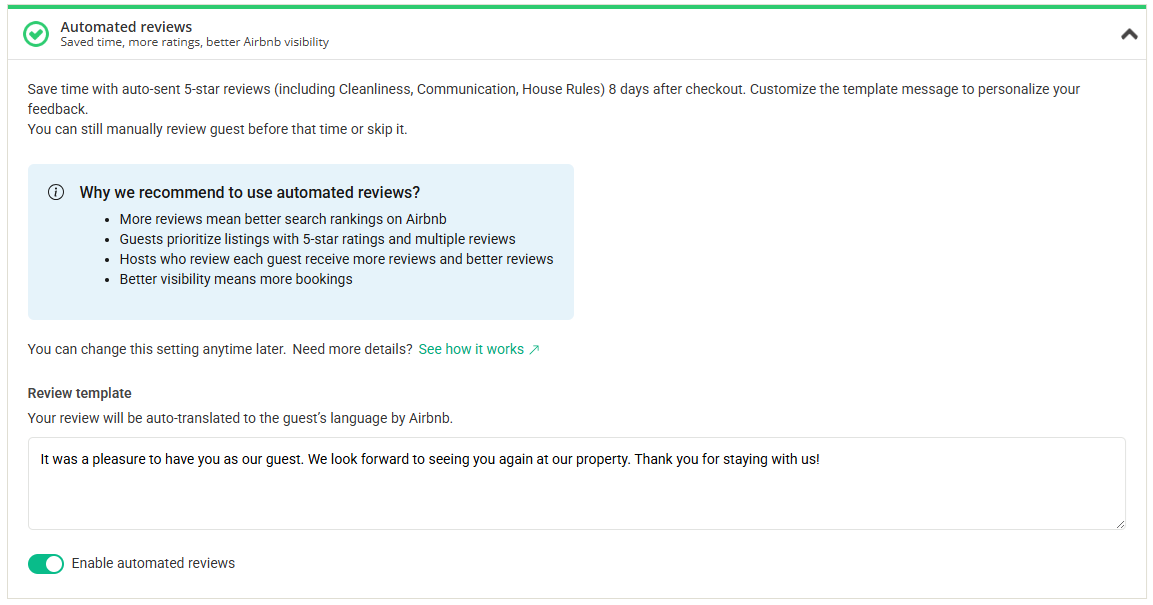Click the 'Save time with auto-sent' description
The width and height of the screenshot is (1153, 605).
coord(553,89)
